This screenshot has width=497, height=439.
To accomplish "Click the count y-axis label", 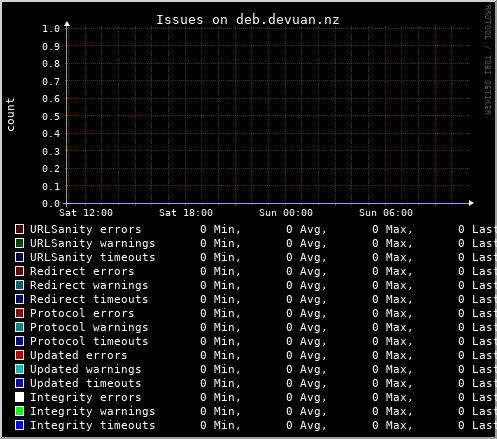I will coord(10,114).
